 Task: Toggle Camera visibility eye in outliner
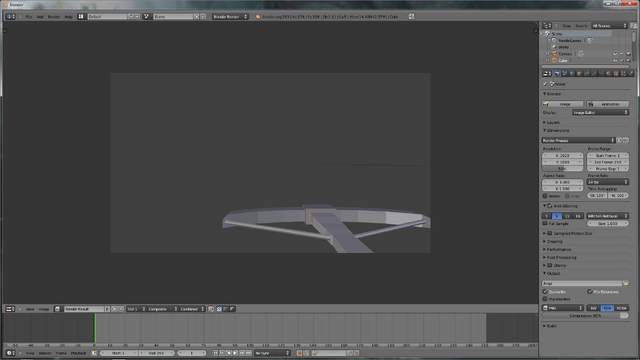615,54
